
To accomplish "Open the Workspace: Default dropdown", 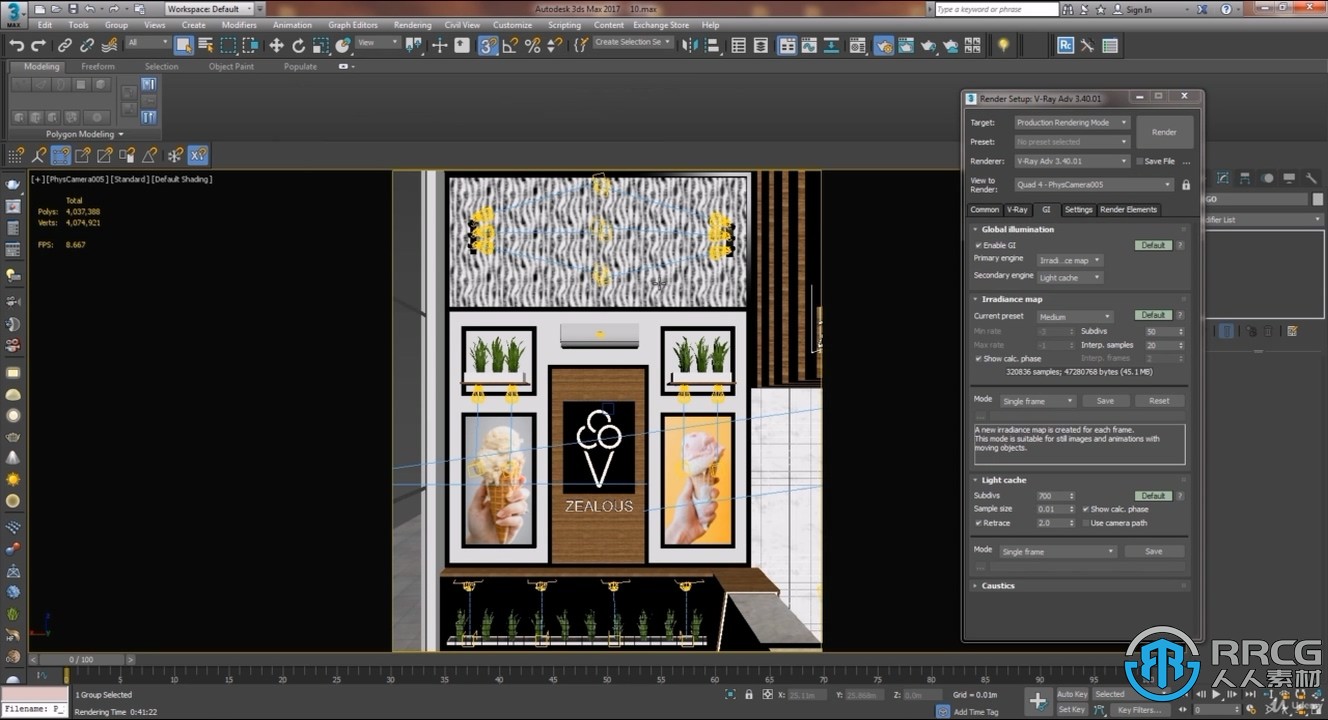I will coord(208,9).
